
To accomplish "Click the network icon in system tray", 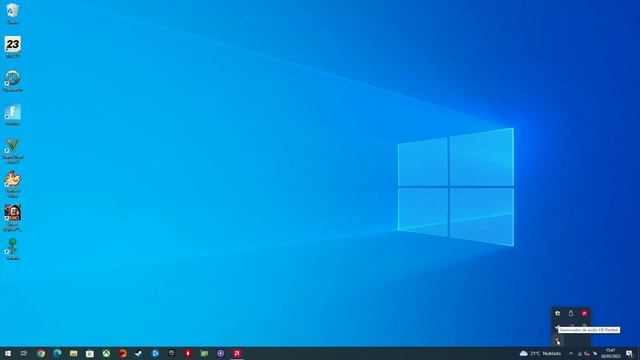I will pyautogui.click(x=579, y=354).
